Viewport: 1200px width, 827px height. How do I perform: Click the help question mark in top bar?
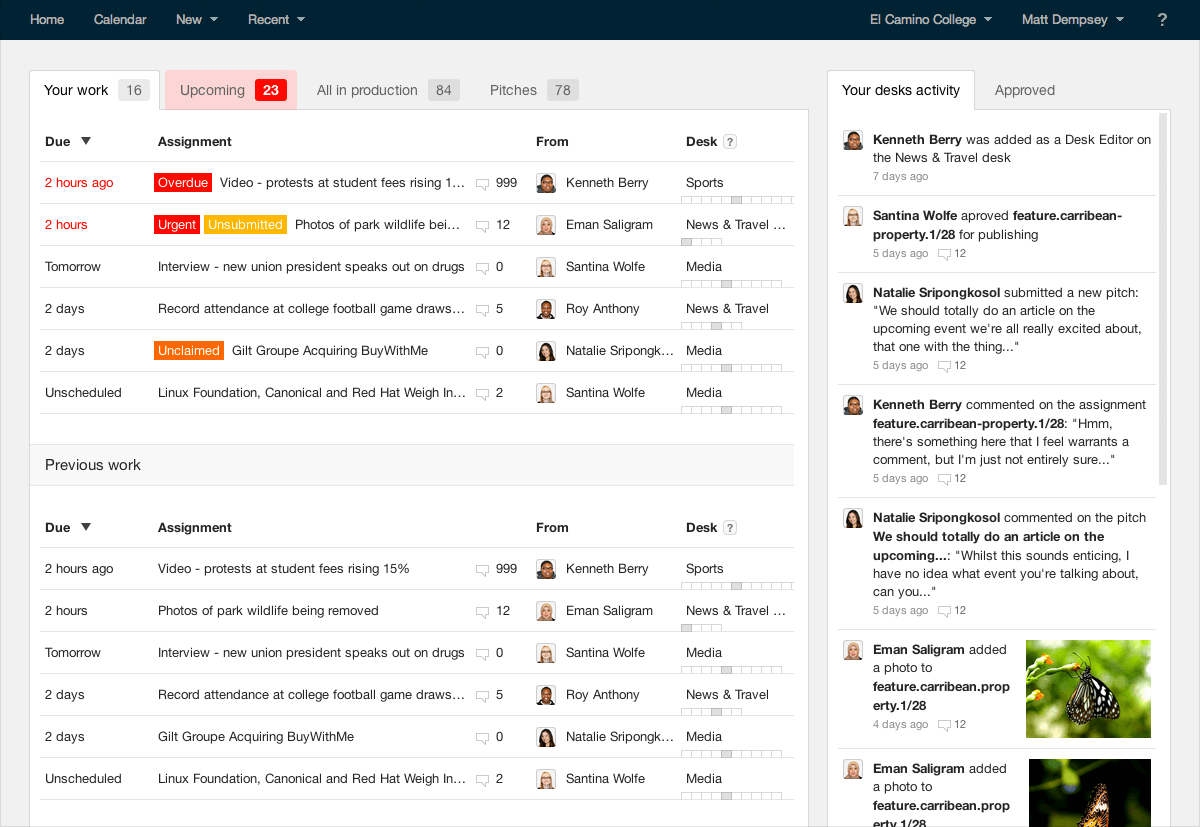[x=1162, y=20]
